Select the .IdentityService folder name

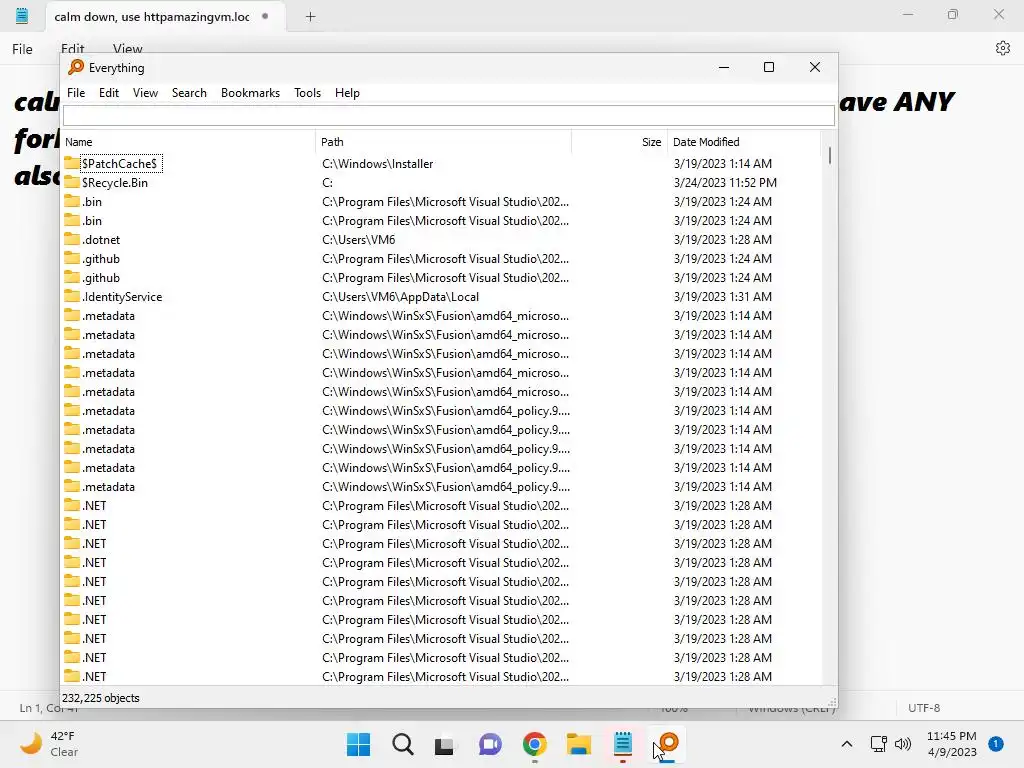click(x=122, y=296)
